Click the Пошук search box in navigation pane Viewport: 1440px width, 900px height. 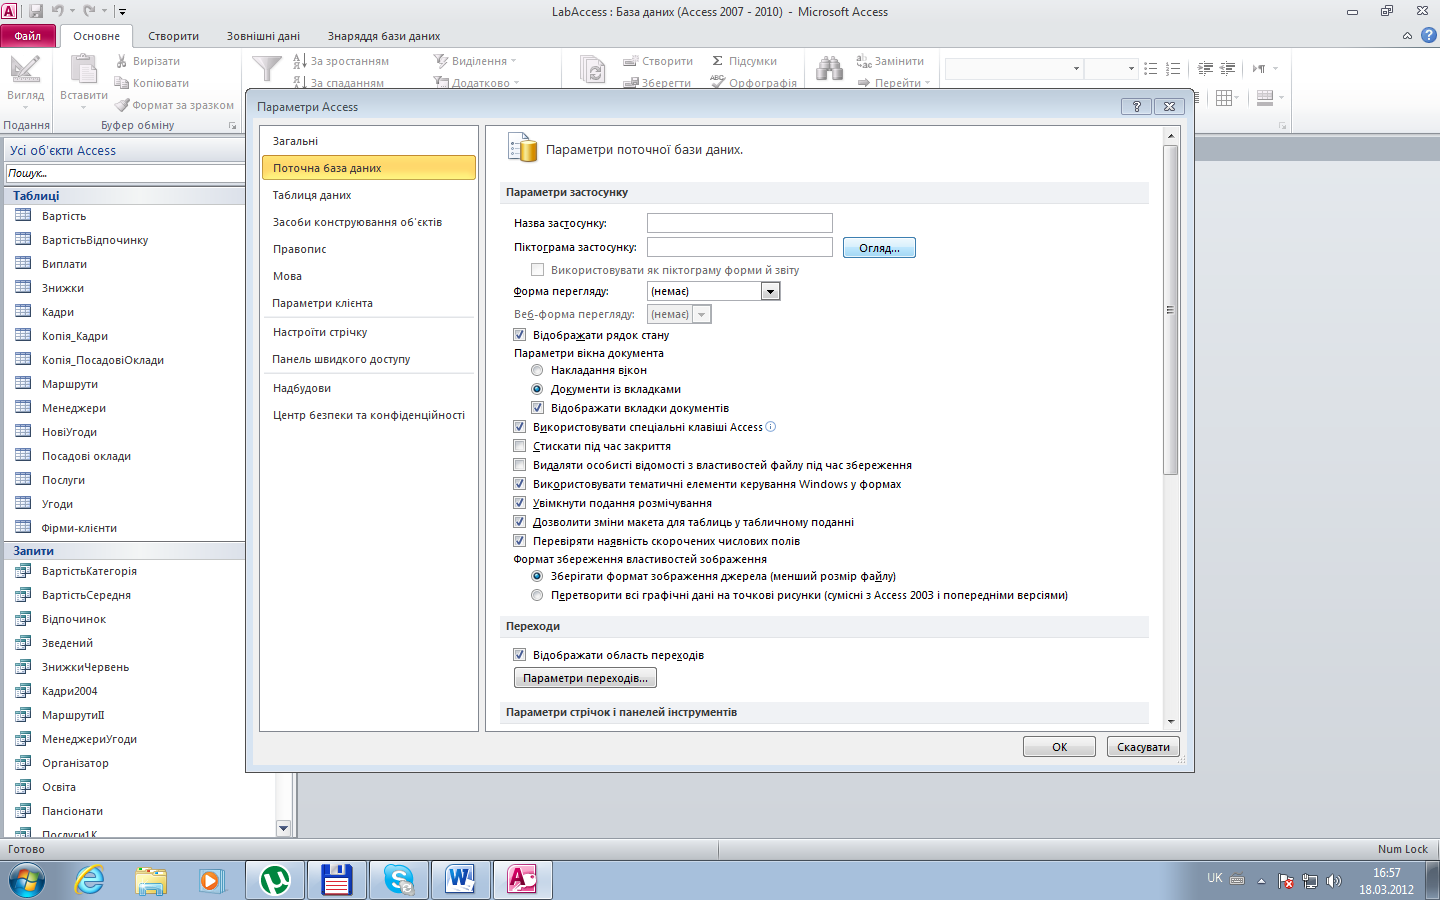click(125, 173)
